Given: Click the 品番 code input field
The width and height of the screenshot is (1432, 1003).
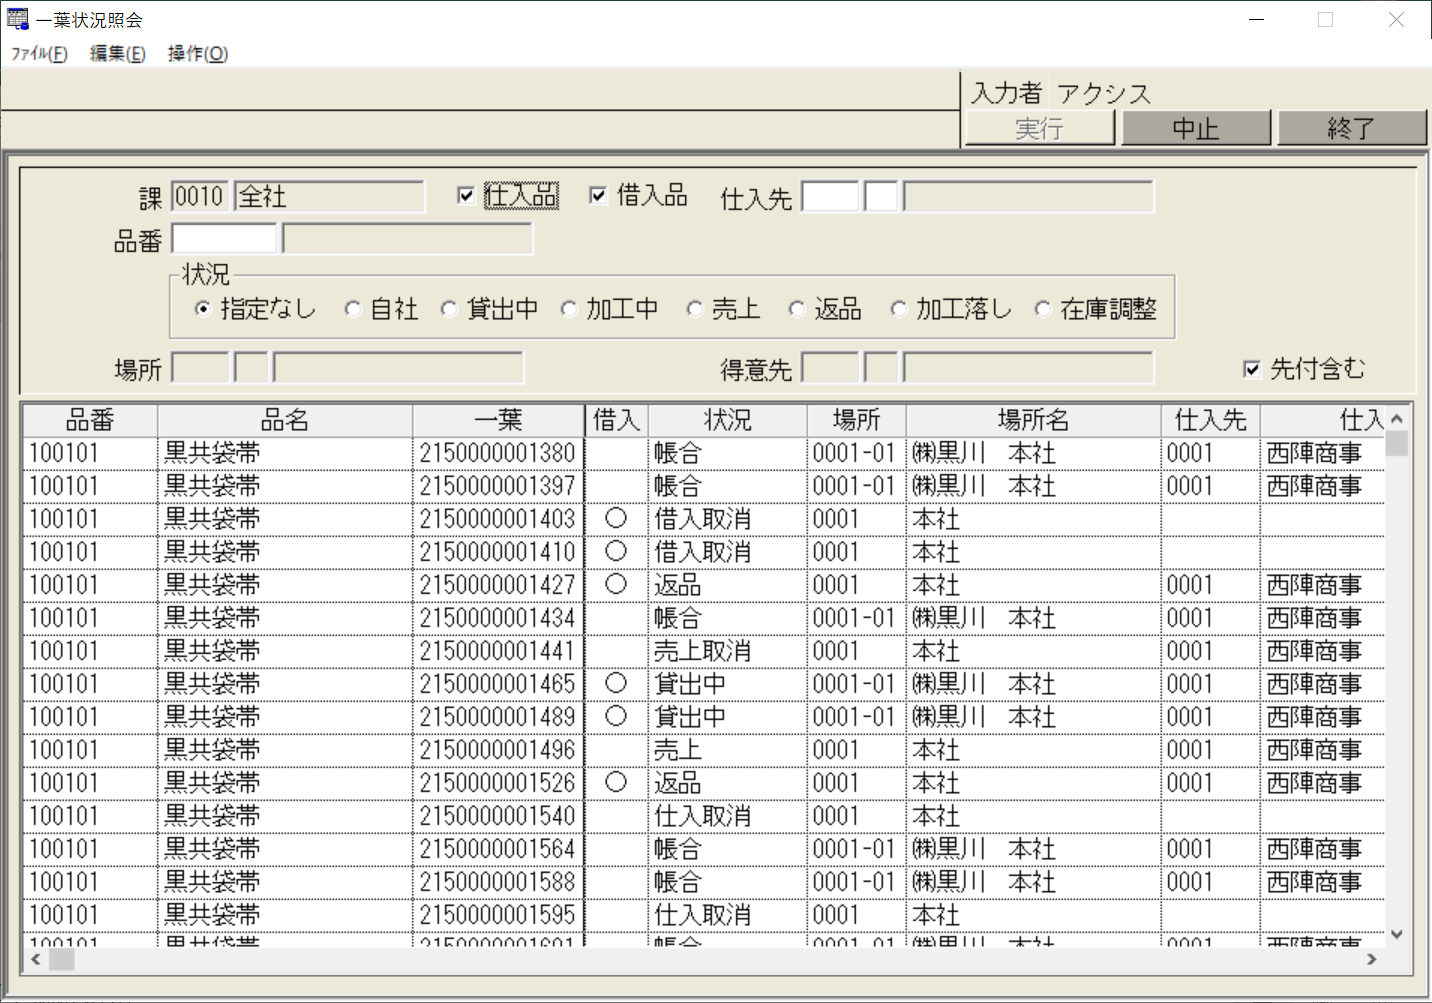Looking at the screenshot, I should coord(224,239).
